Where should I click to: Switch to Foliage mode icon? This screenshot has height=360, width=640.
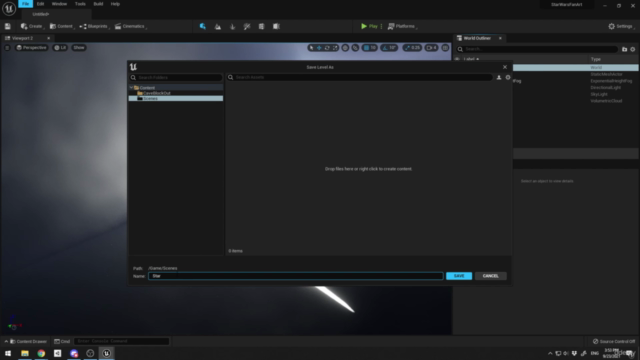click(x=232, y=26)
